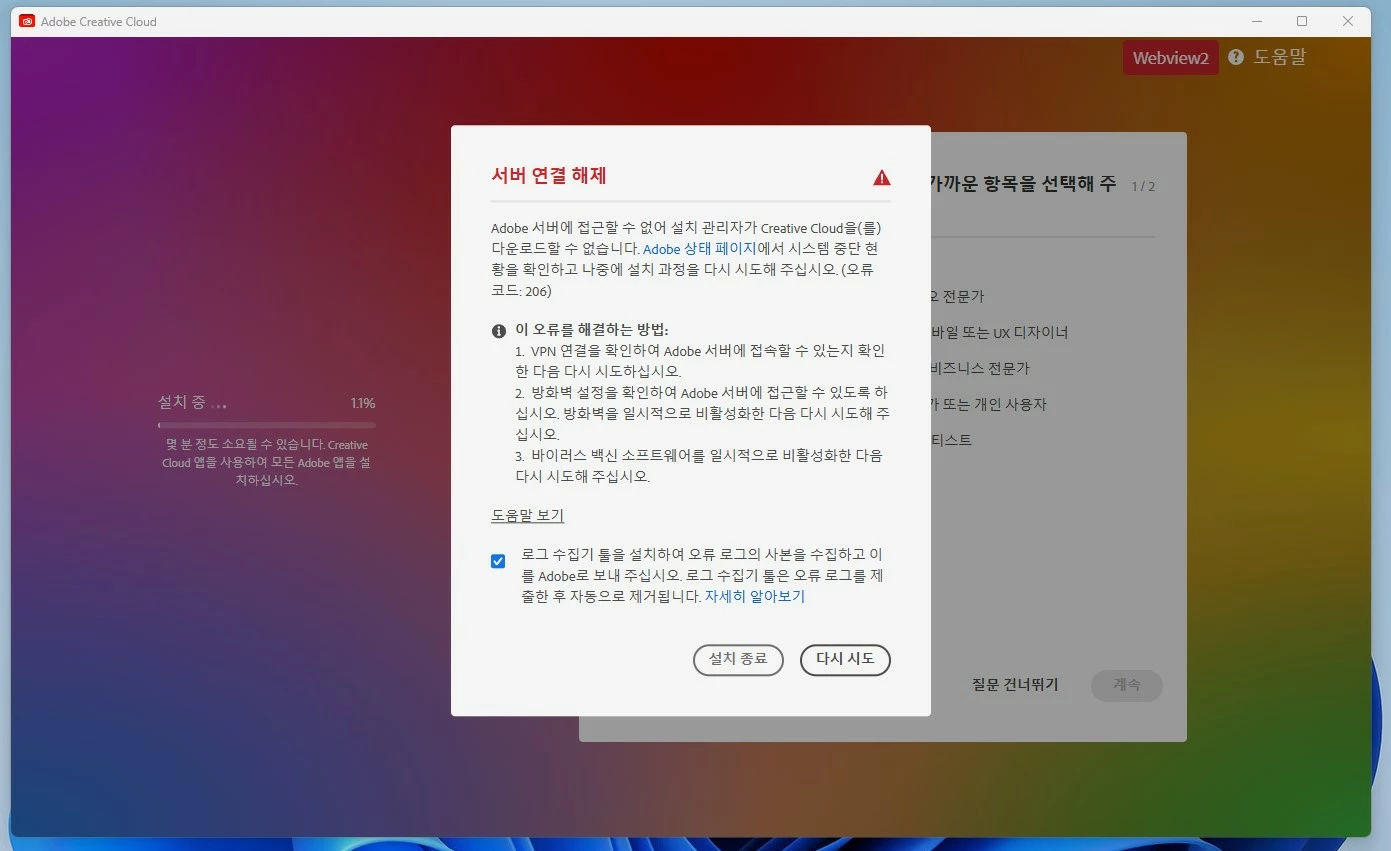Open the 도움말 help menu
This screenshot has width=1391, height=851.
click(1280, 57)
